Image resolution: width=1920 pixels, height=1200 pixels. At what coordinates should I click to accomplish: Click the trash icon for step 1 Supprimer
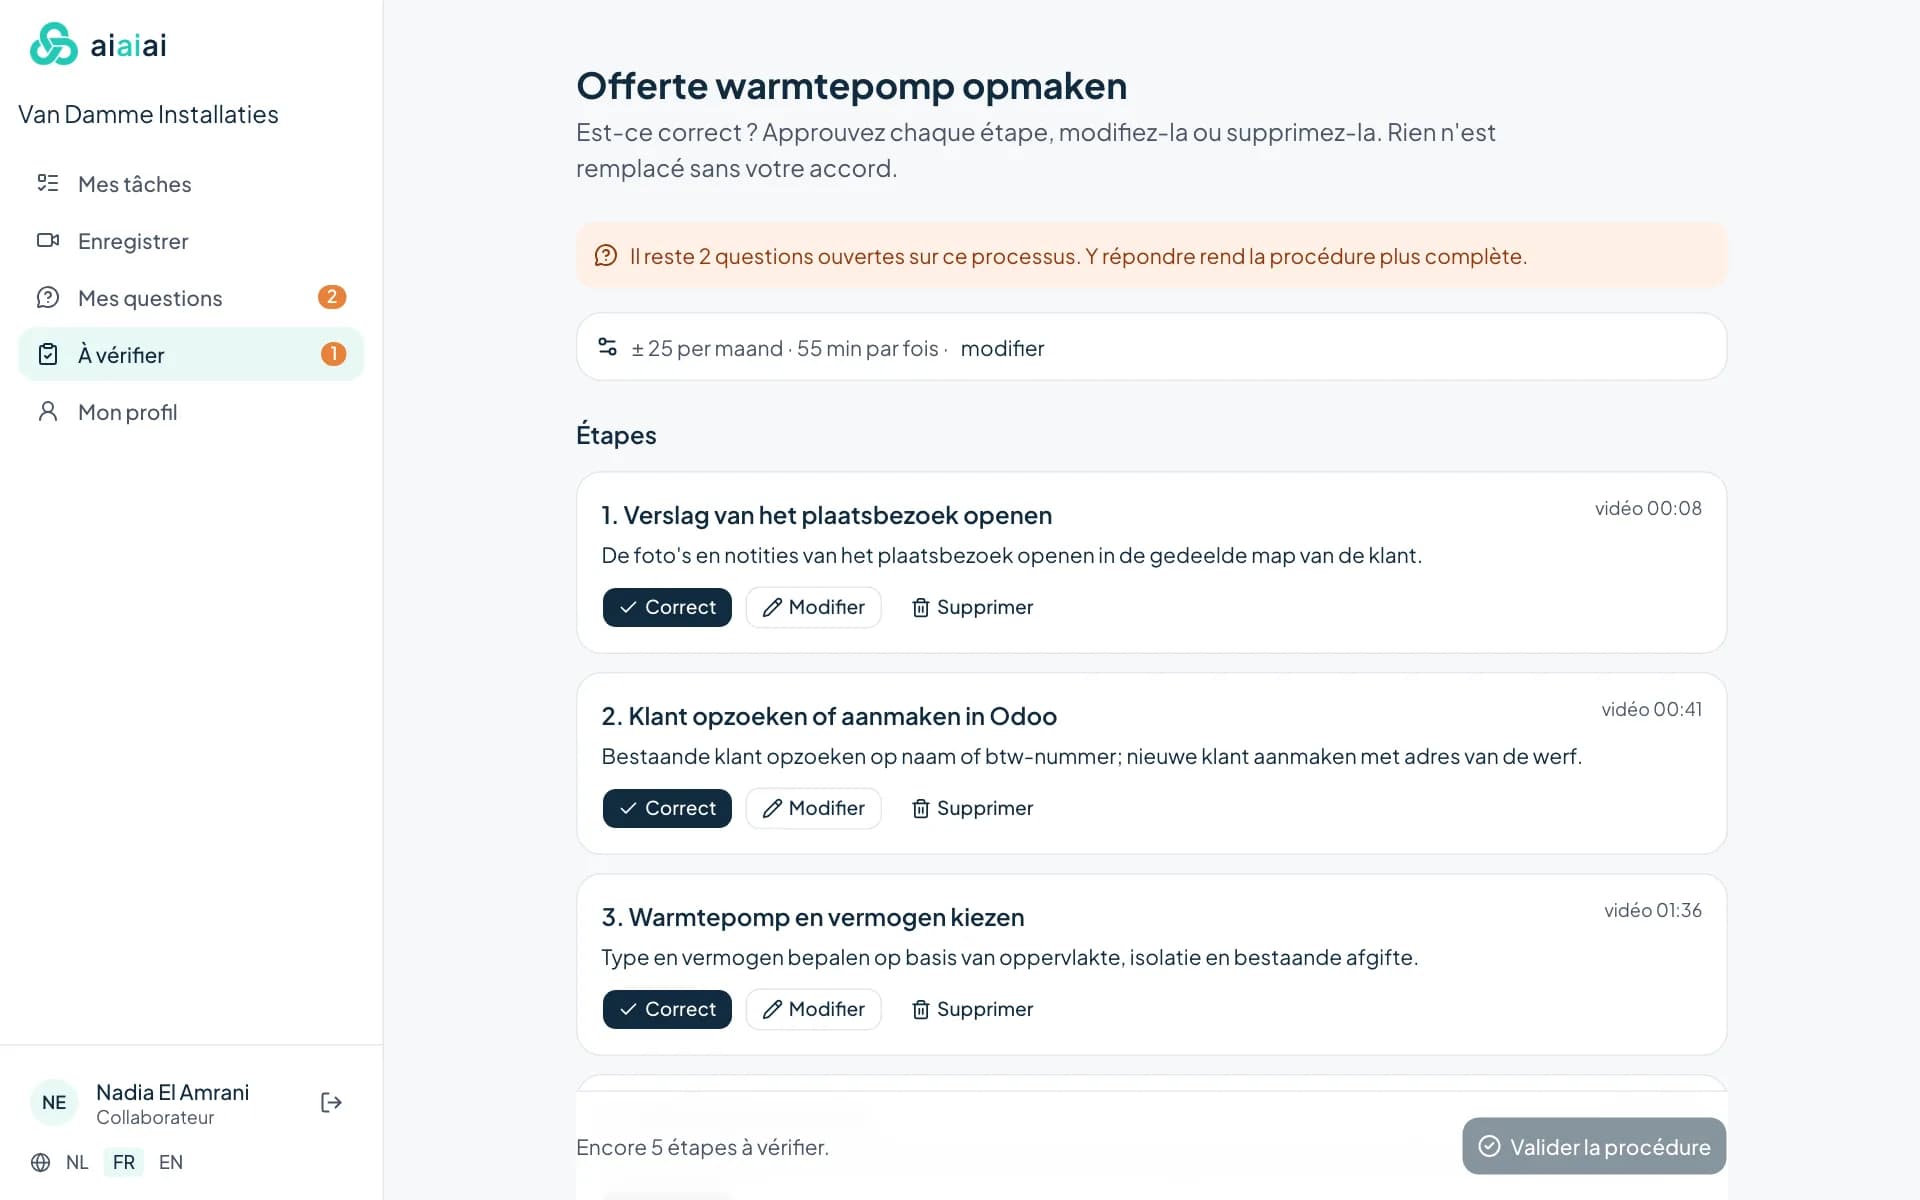pos(921,608)
